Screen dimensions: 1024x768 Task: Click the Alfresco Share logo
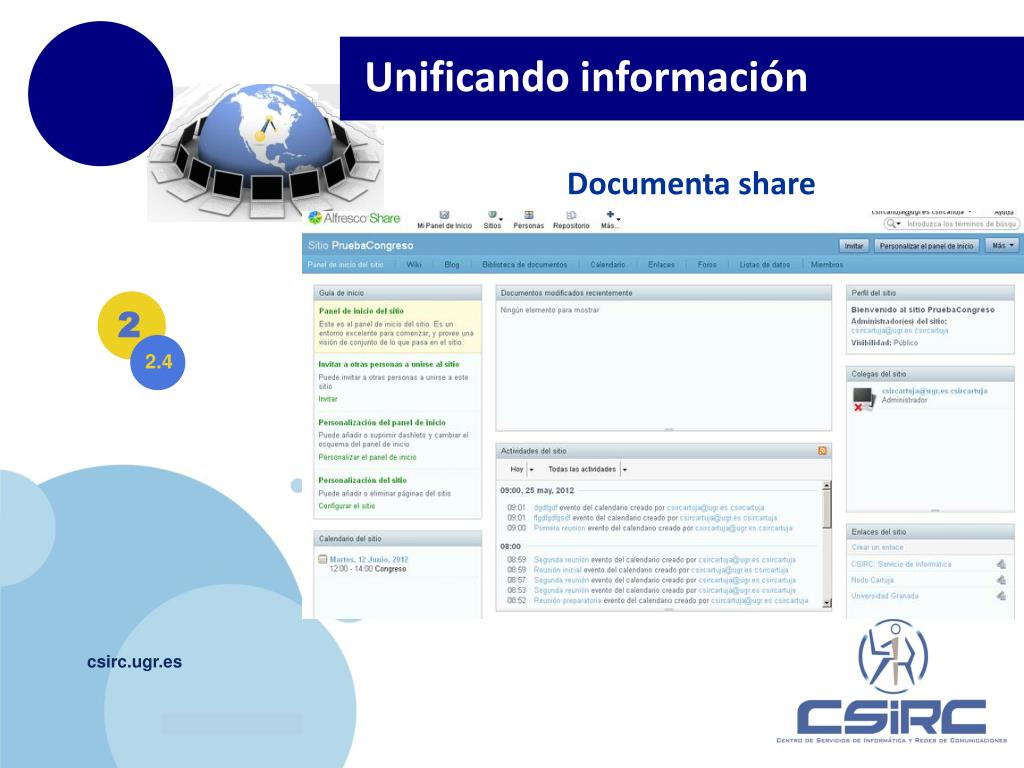[354, 218]
